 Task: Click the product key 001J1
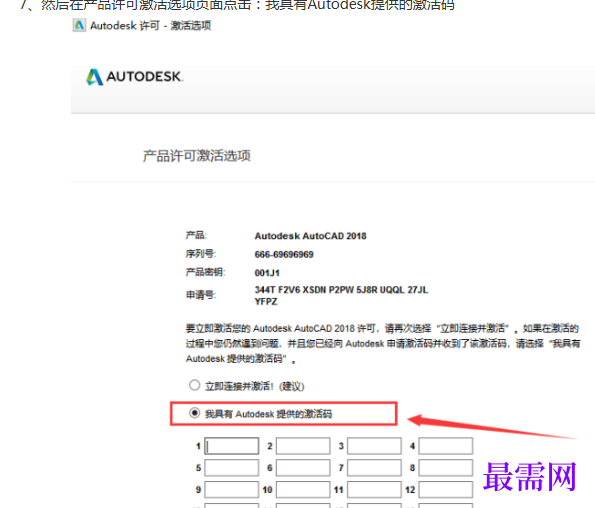[x=267, y=273]
